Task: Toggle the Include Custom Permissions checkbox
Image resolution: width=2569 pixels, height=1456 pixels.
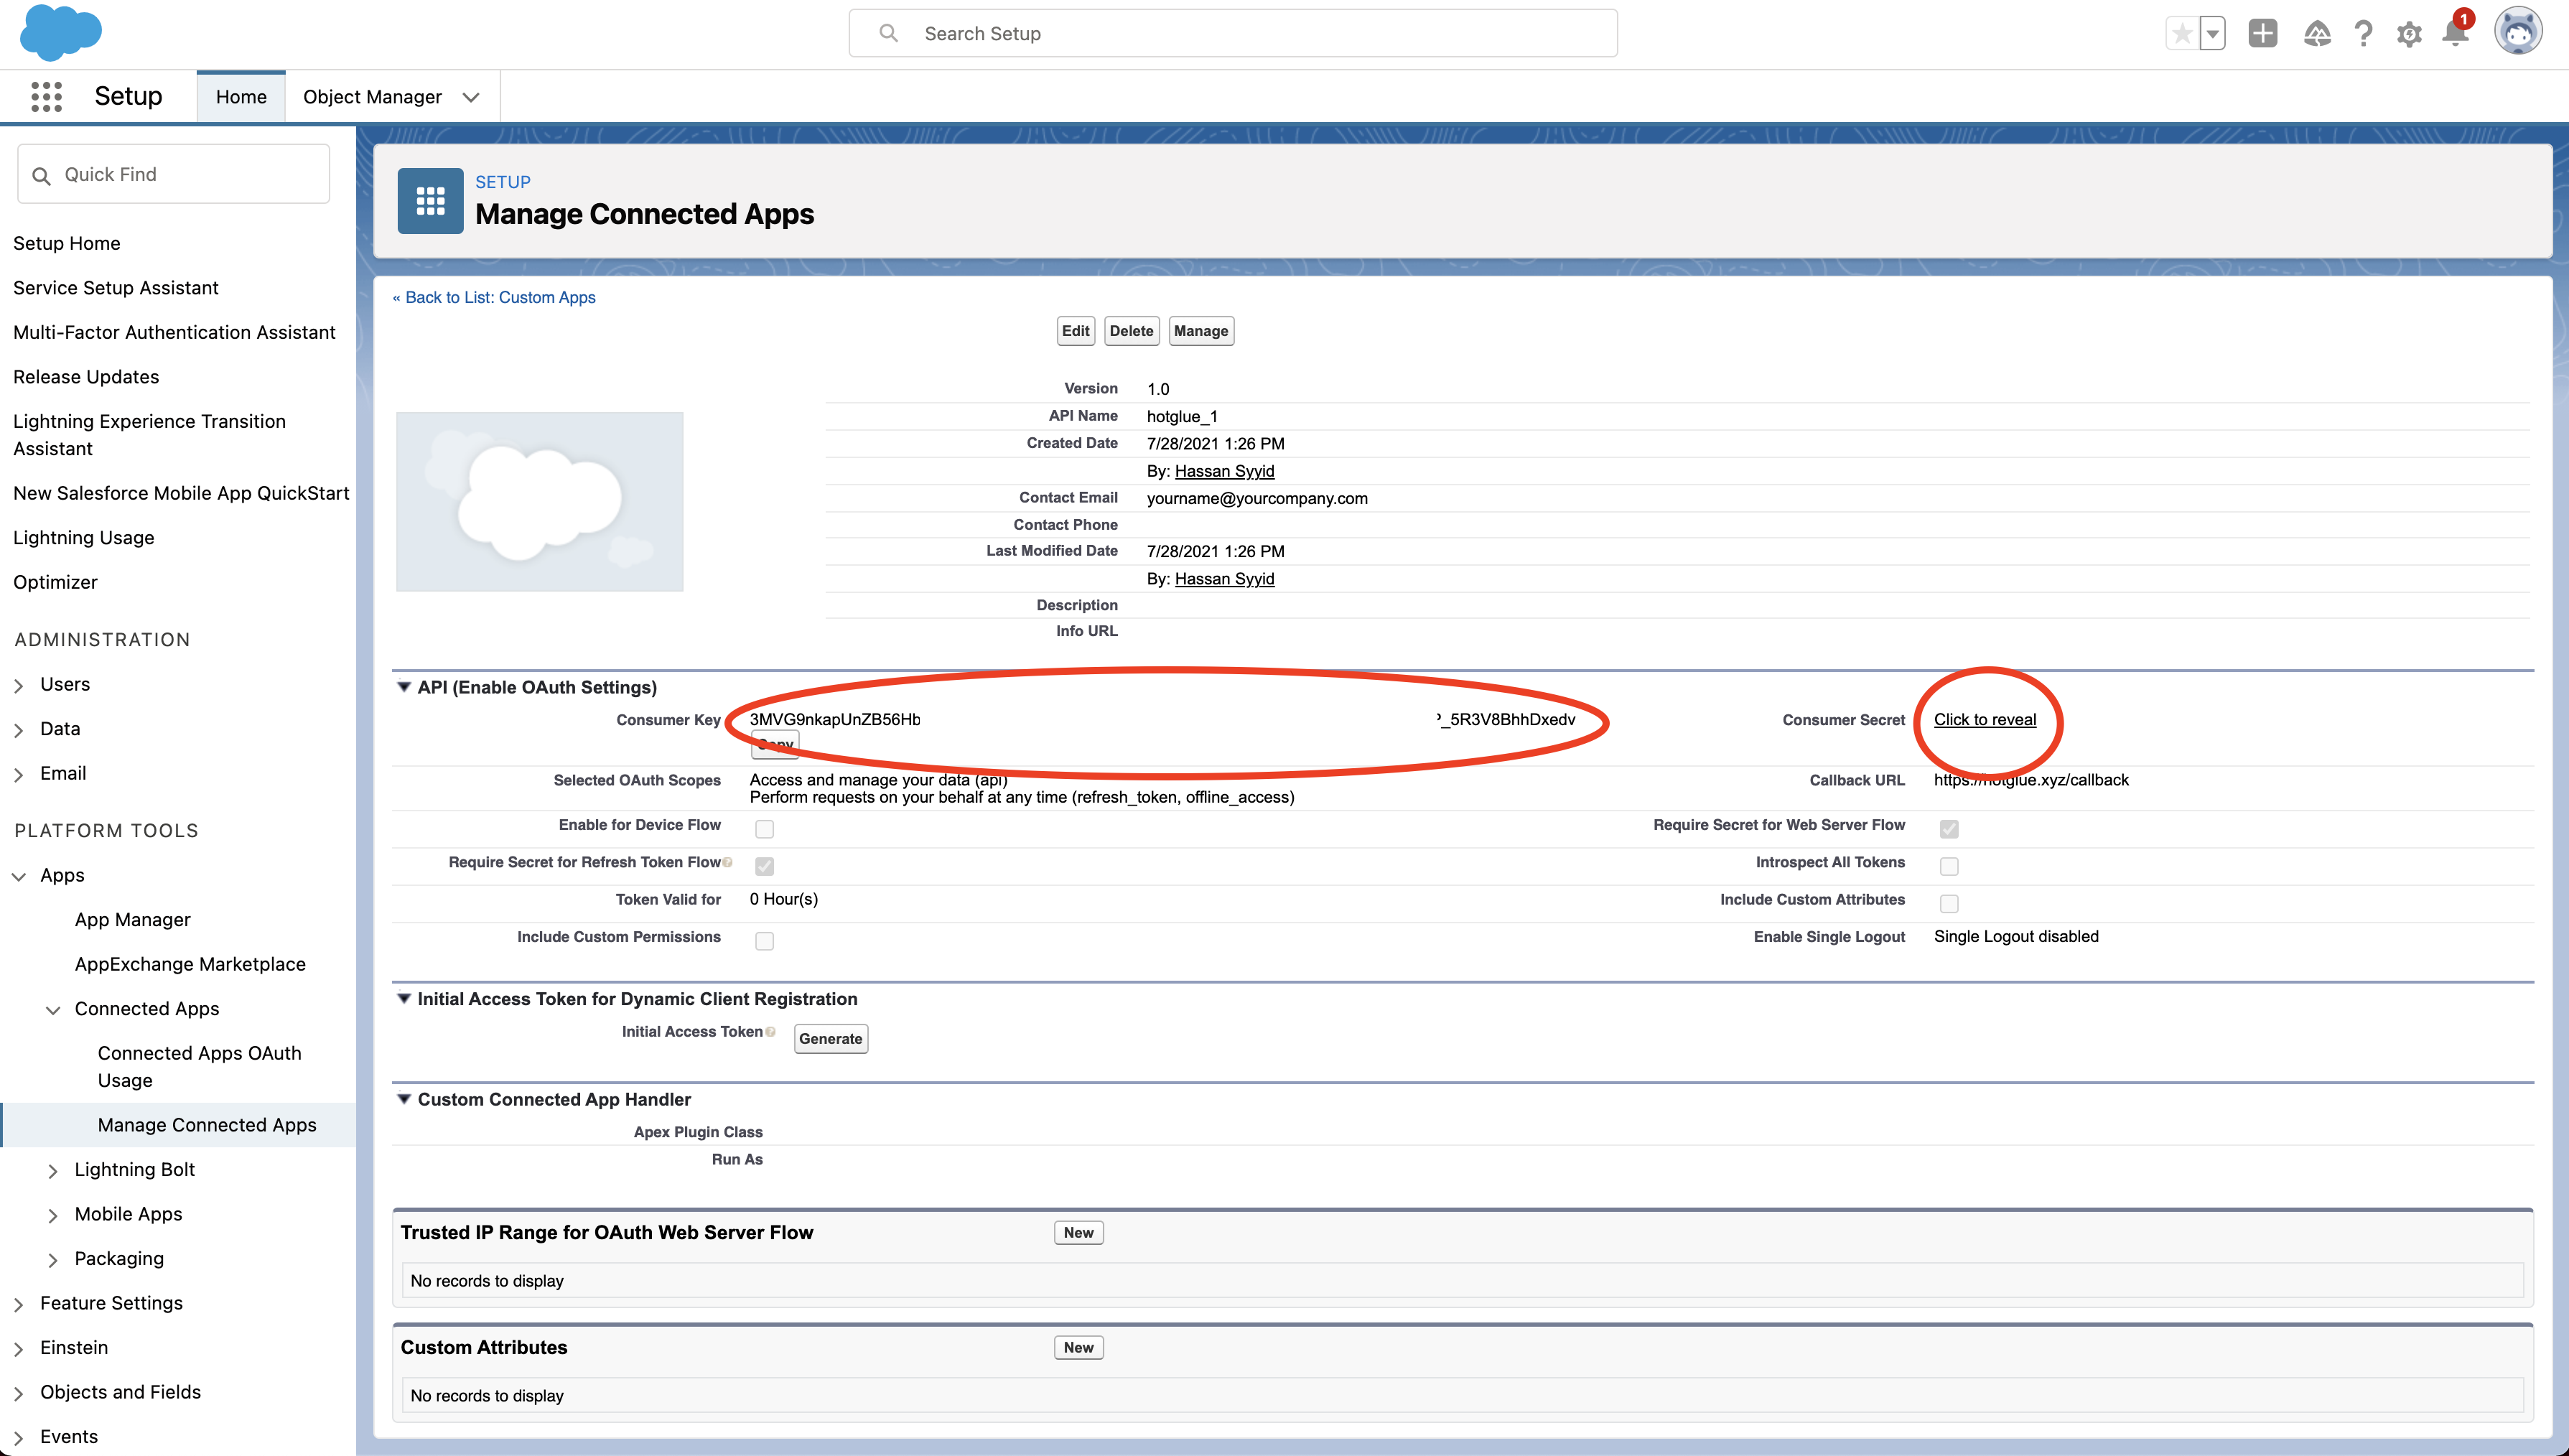Action: [x=764, y=941]
